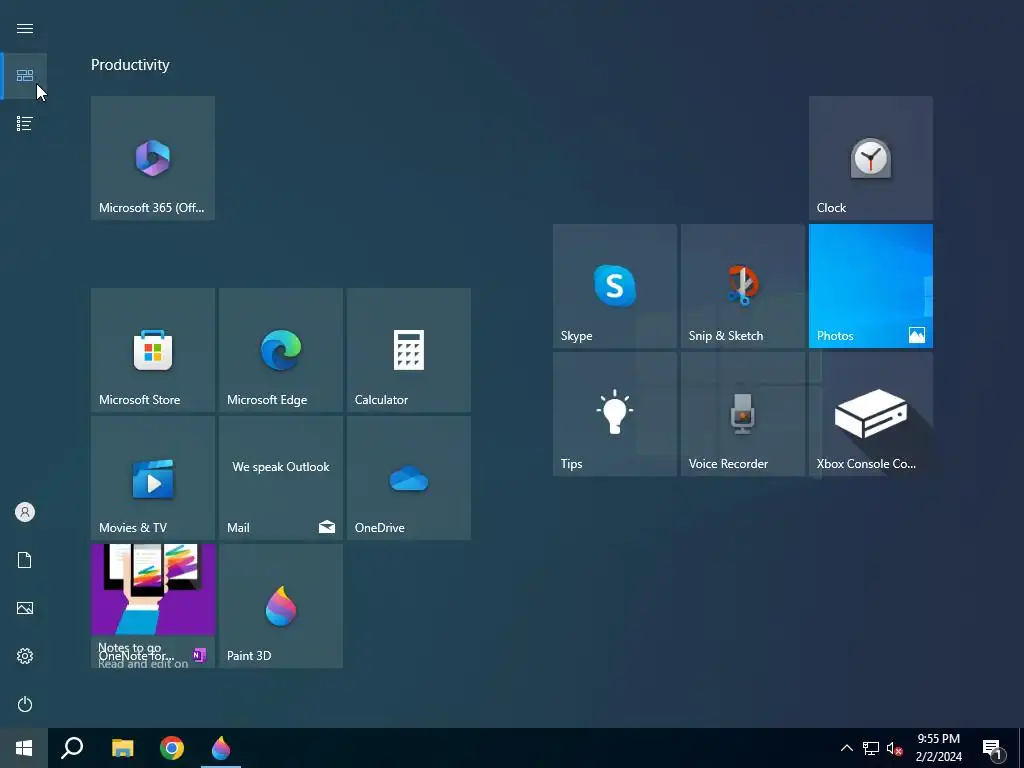Launch Google Chrome from the taskbar
Screen dimensions: 1024x768
172,748
